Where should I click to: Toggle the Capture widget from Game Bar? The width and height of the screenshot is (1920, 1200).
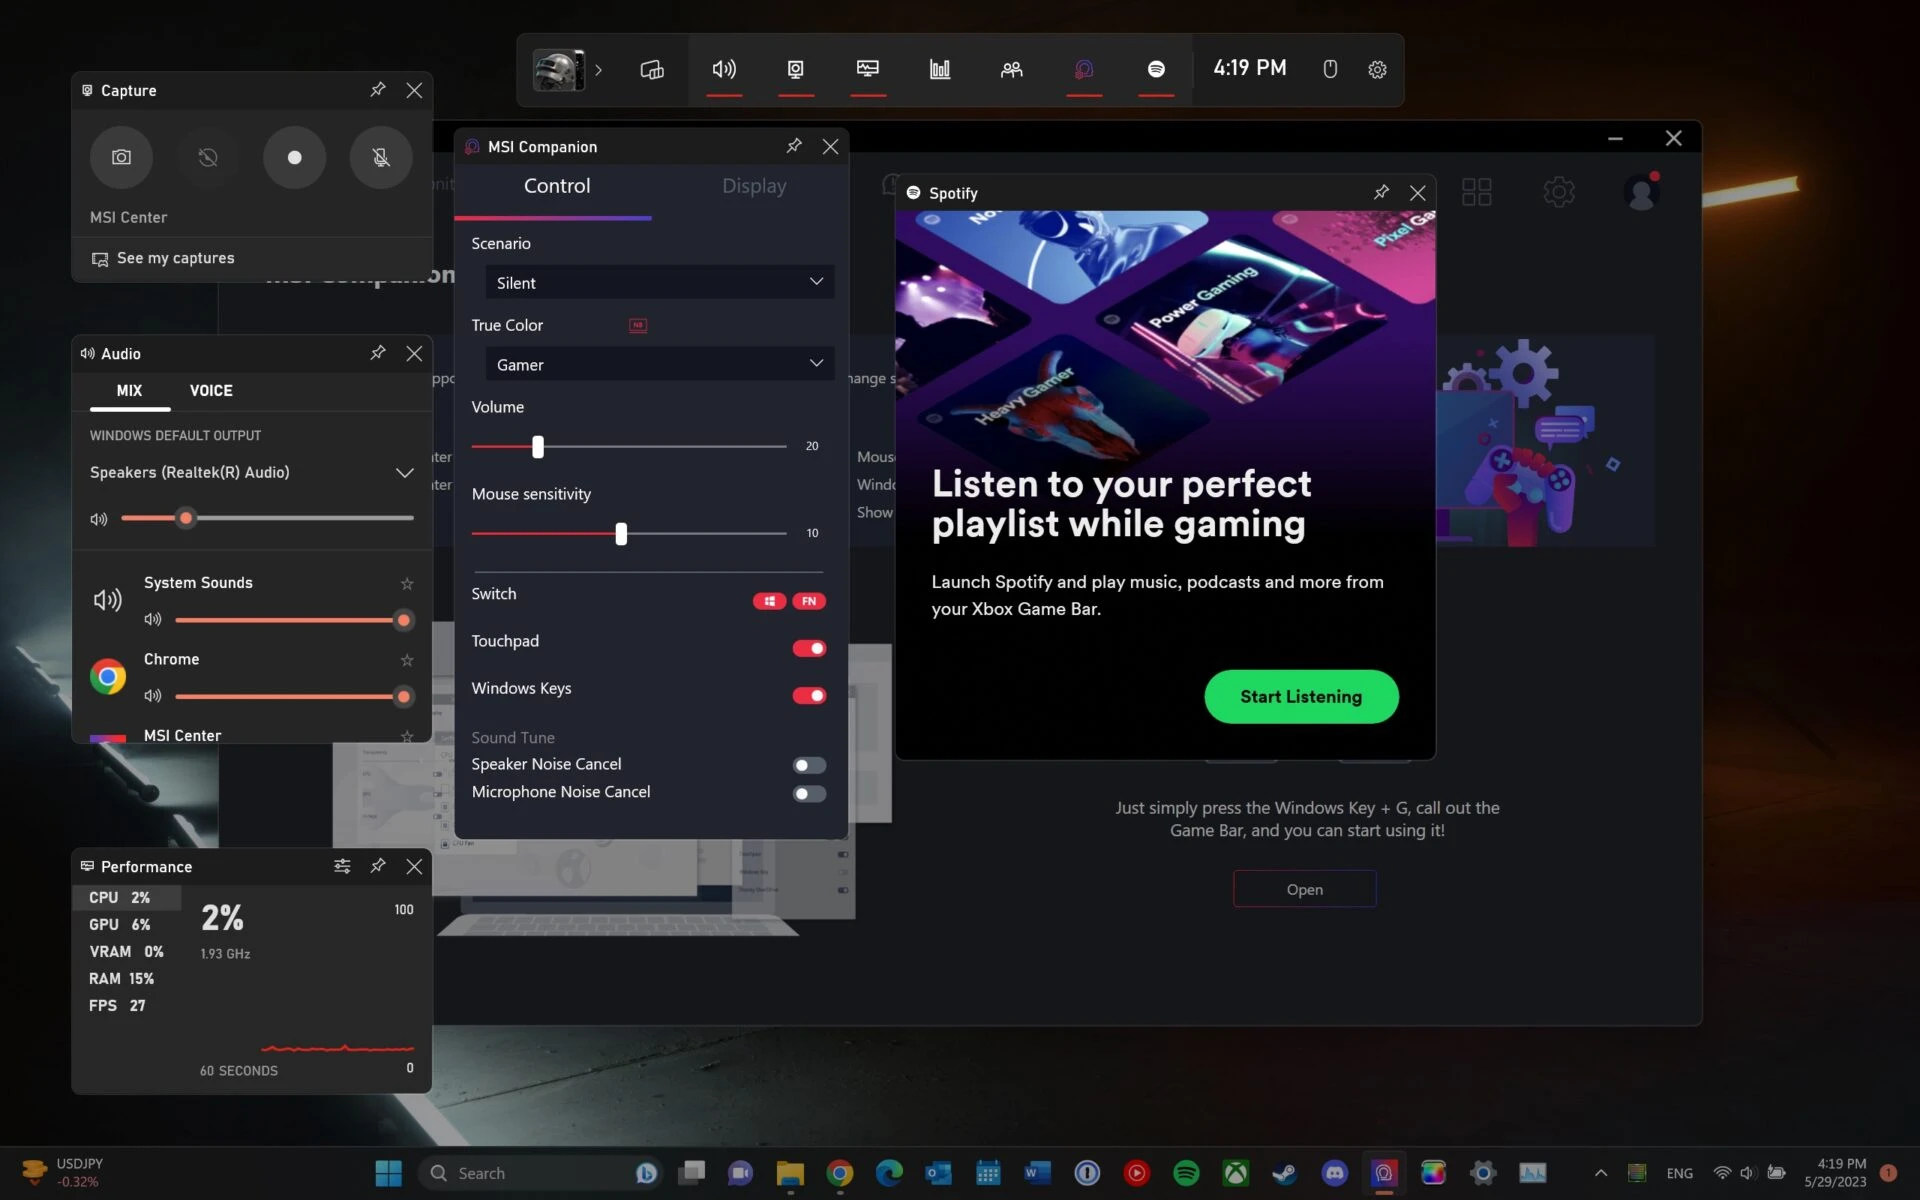tap(796, 69)
